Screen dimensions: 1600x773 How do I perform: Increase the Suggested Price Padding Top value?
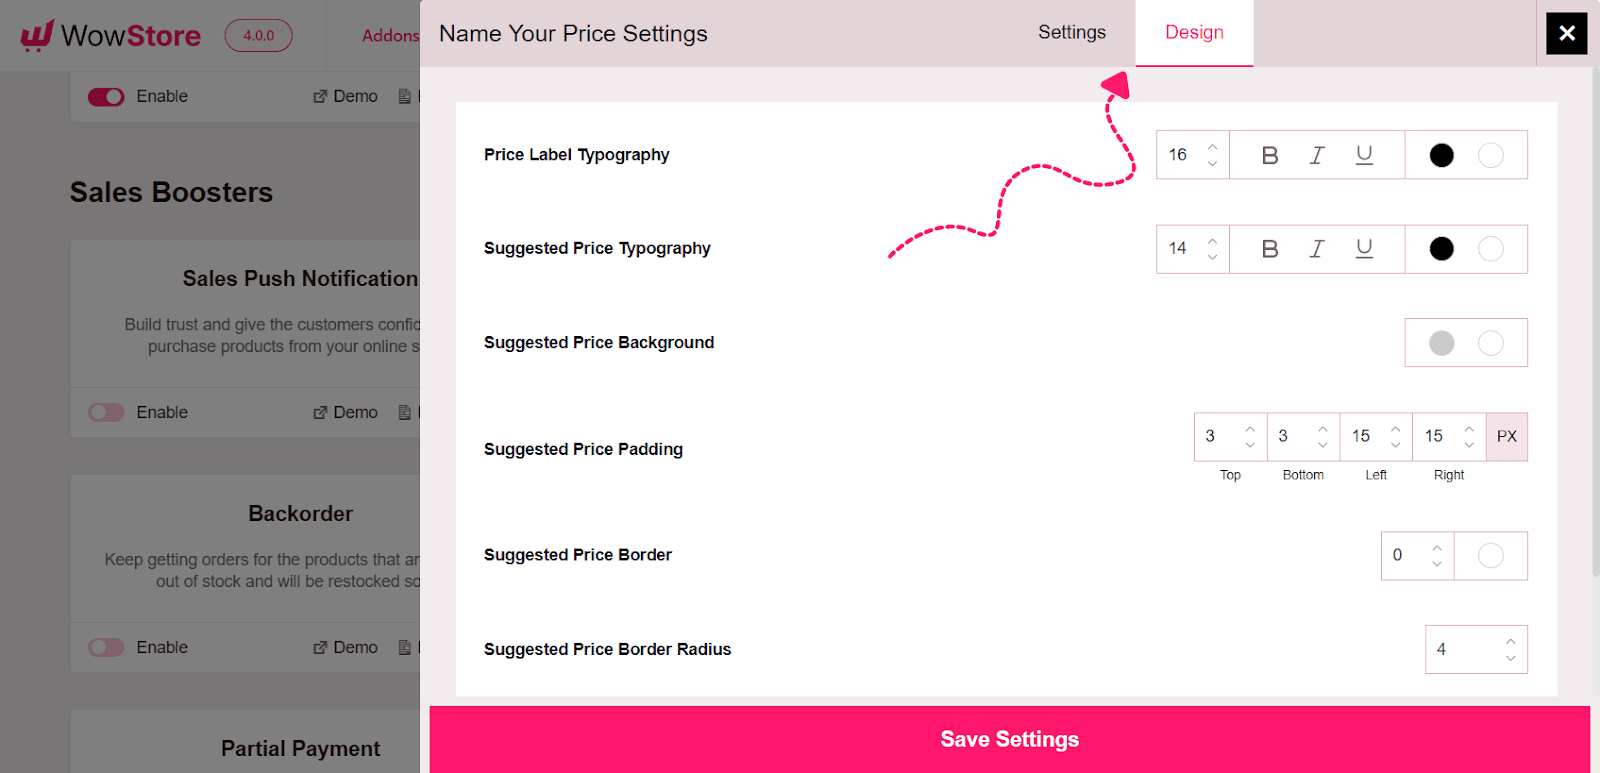pos(1249,429)
